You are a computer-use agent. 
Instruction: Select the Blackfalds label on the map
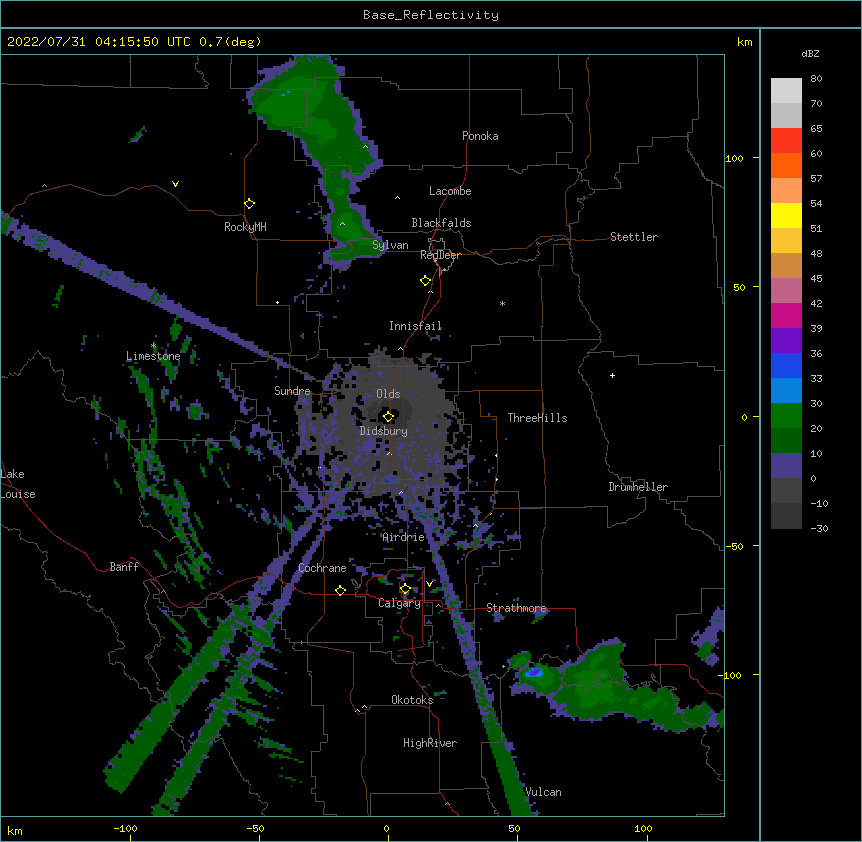click(441, 223)
